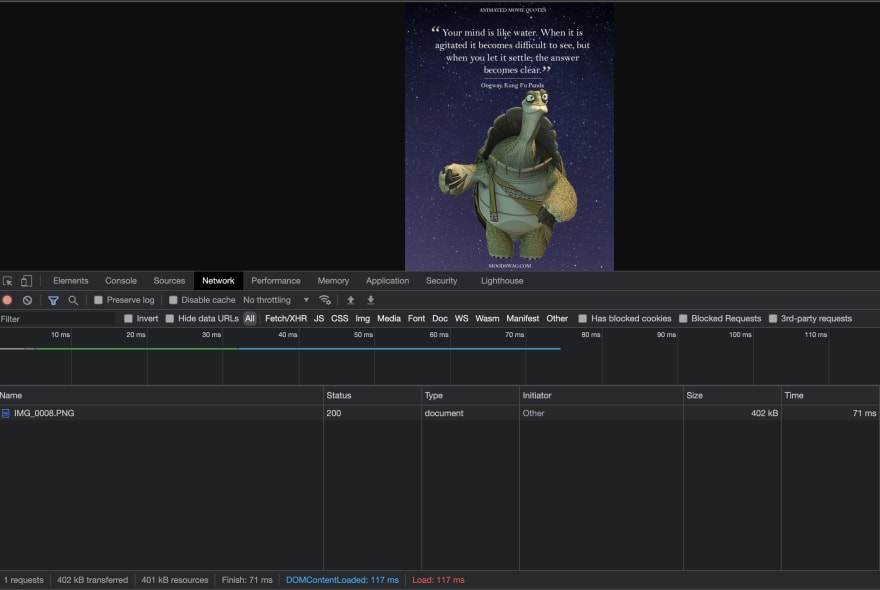Click document icon beside IMG_0008.PNG
This screenshot has width=880, height=590.
point(6,413)
